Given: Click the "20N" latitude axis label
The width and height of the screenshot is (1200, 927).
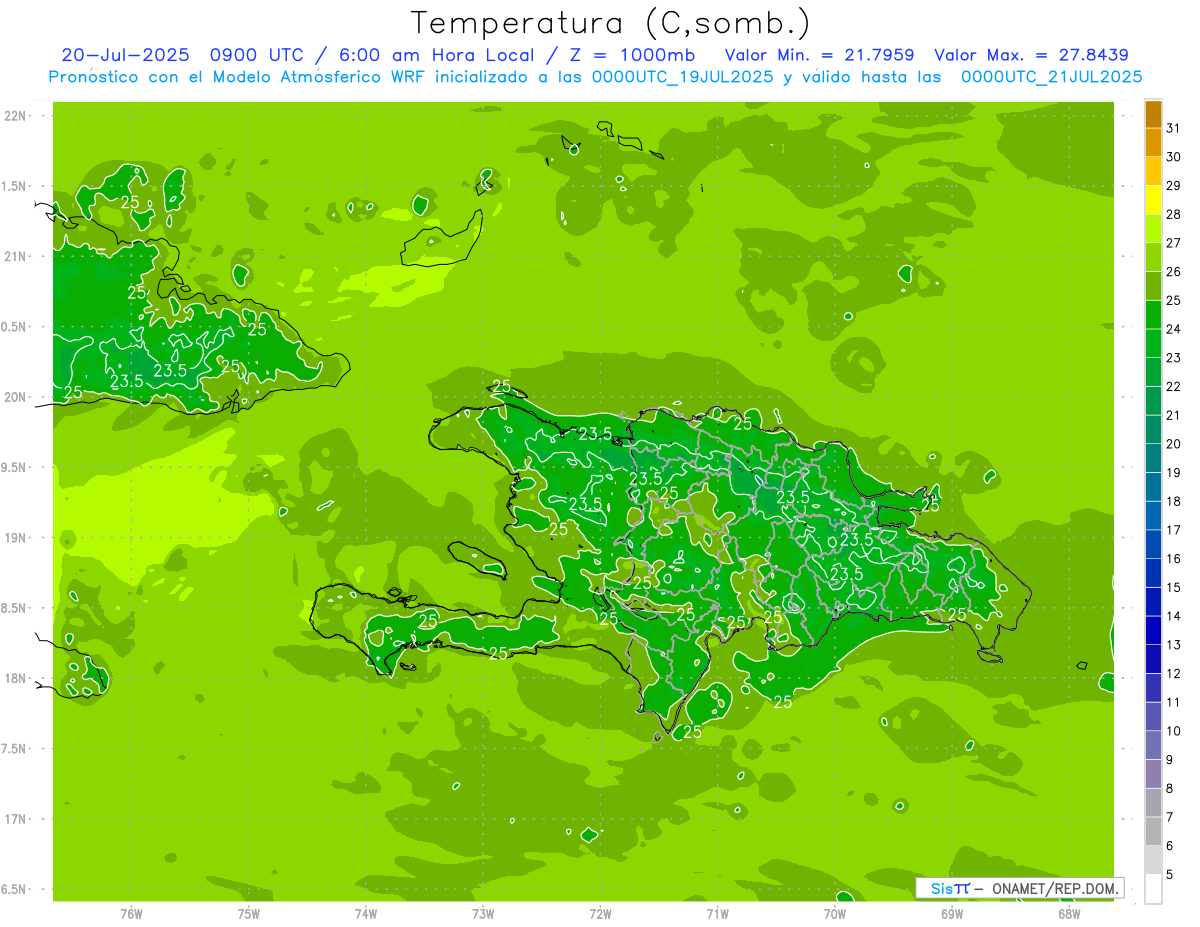Looking at the screenshot, I should (16, 397).
